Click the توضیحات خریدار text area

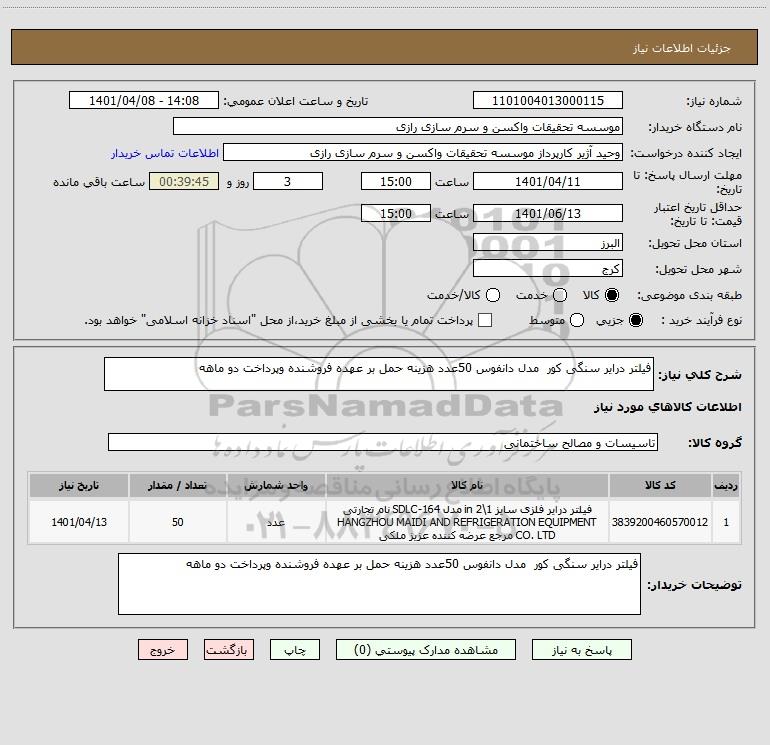[380, 584]
